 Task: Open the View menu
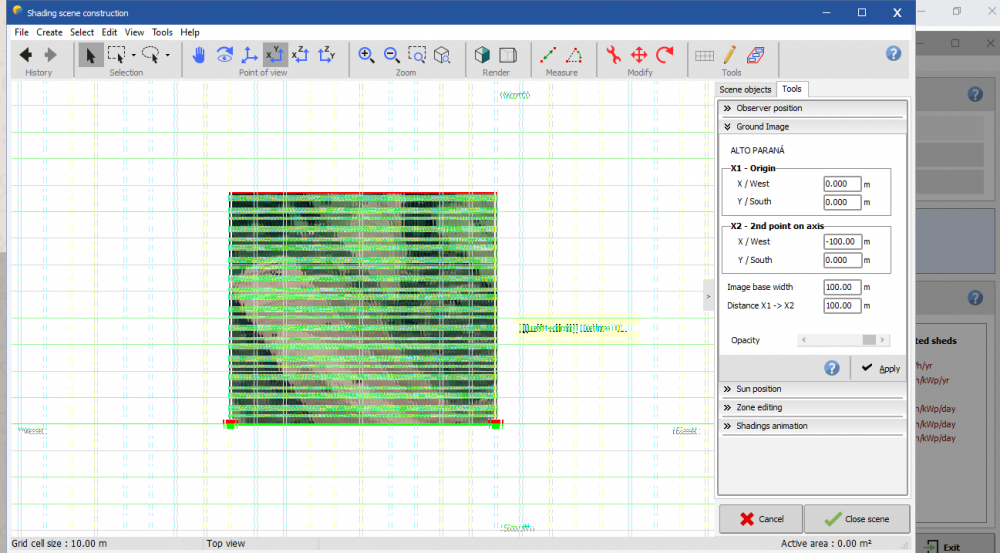pyautogui.click(x=134, y=33)
